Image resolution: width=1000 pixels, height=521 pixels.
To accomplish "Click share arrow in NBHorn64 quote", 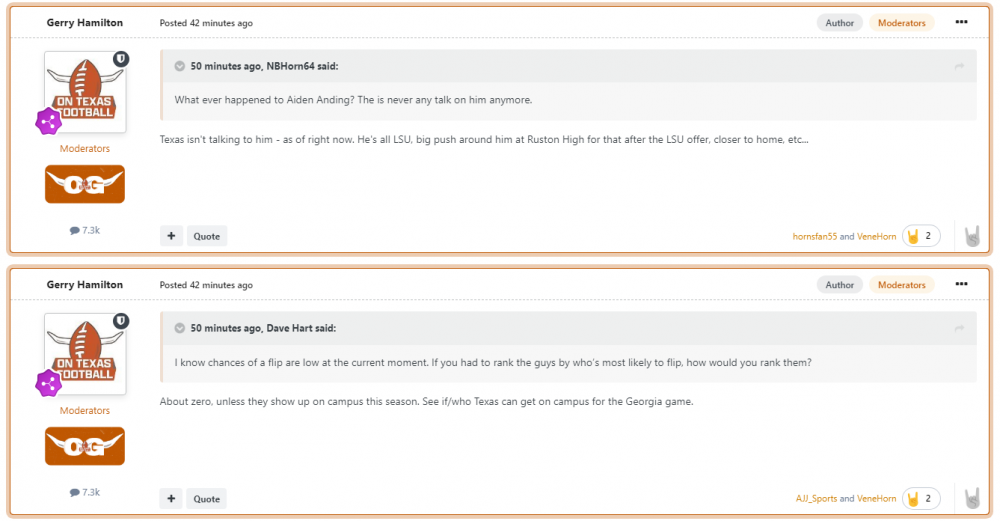I will click(x=959, y=66).
